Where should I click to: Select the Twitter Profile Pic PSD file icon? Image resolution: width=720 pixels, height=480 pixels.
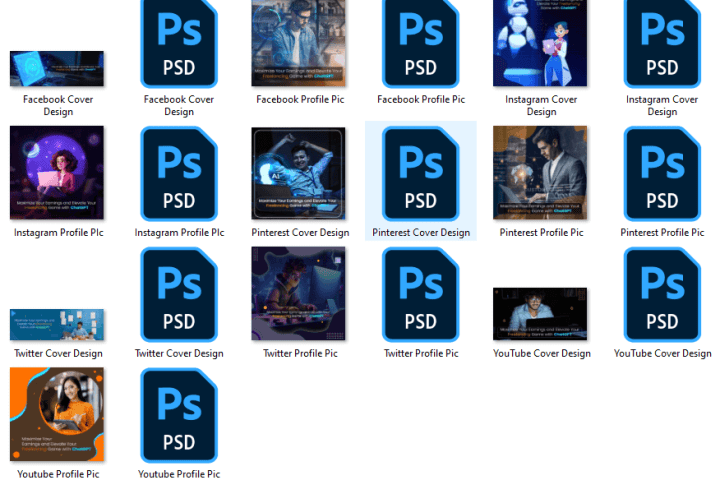(421, 294)
